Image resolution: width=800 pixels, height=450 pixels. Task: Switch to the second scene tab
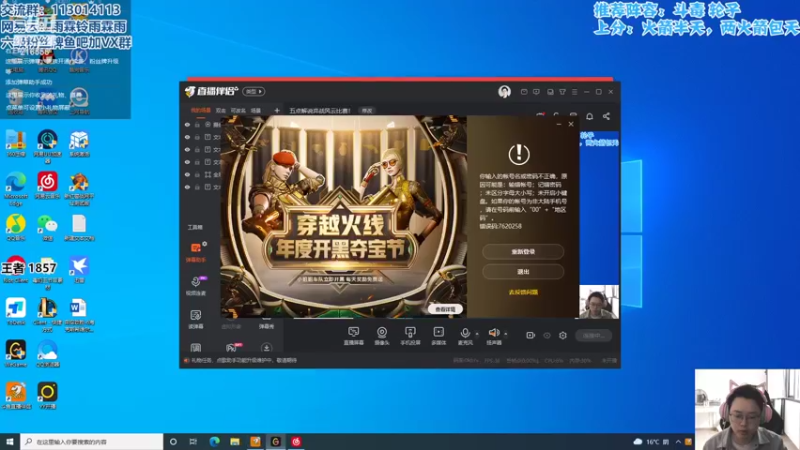(x=221, y=110)
